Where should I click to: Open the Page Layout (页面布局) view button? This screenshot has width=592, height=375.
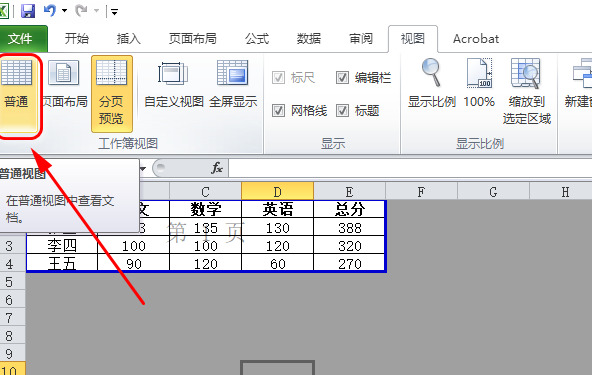click(64, 85)
